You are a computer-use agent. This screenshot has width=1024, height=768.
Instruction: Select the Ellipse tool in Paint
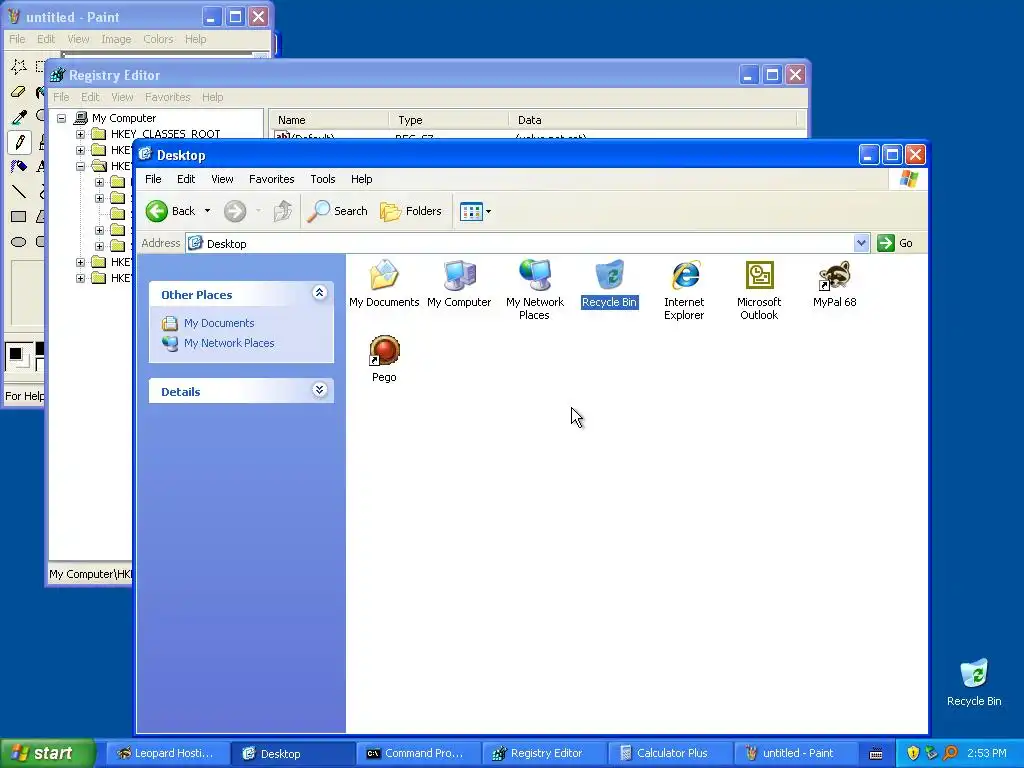pos(19,242)
